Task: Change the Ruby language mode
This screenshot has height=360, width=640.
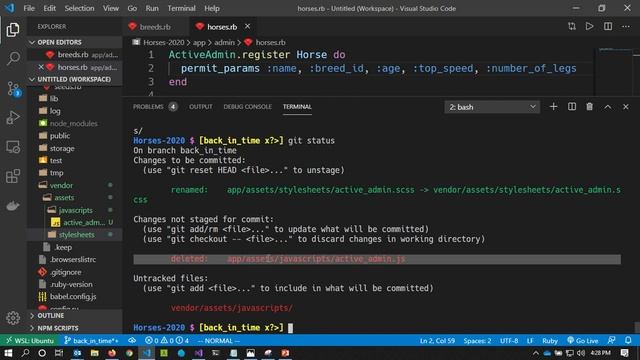Action: click(550, 340)
